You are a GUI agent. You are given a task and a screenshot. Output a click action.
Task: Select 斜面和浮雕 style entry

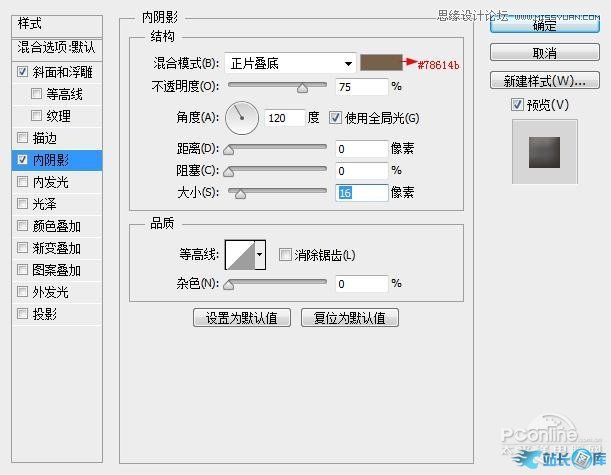click(x=62, y=72)
